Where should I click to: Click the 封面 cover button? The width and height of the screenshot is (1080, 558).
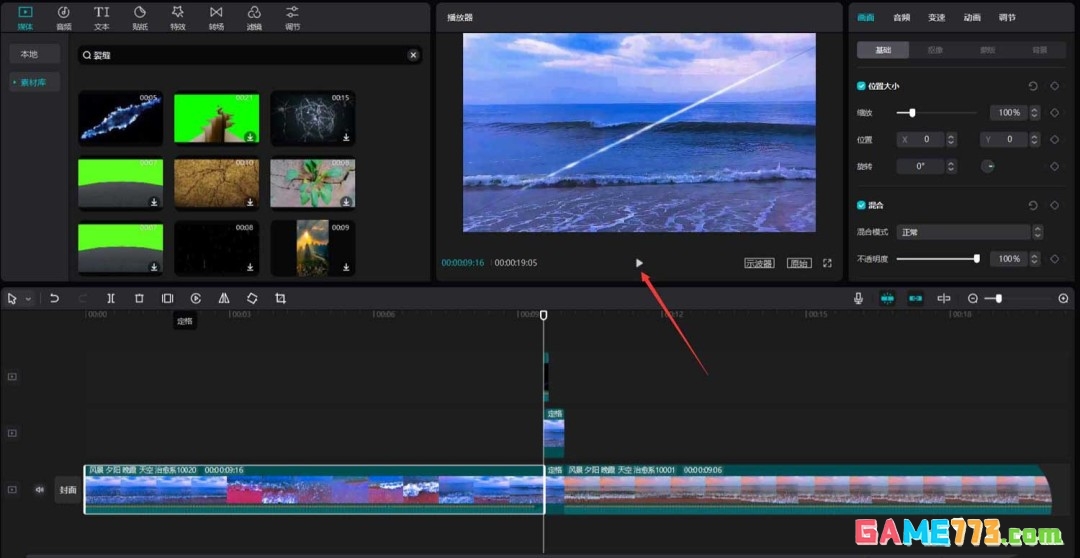click(x=68, y=490)
